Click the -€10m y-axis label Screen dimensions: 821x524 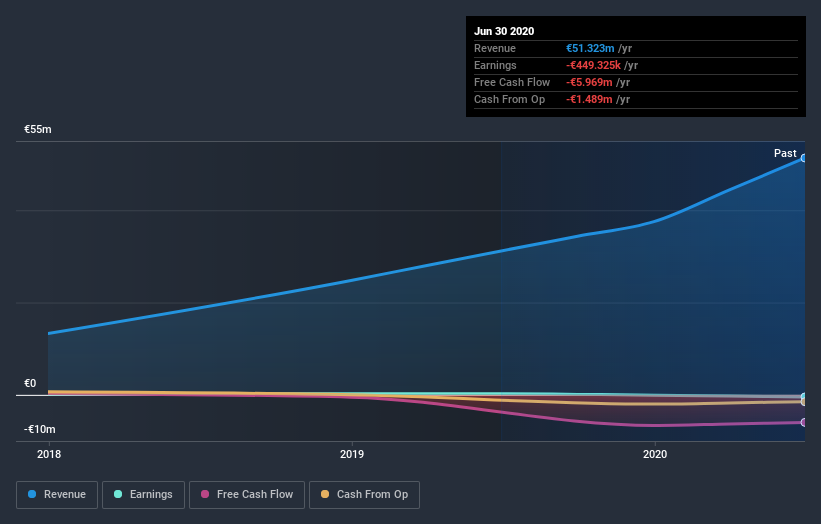tap(39, 429)
